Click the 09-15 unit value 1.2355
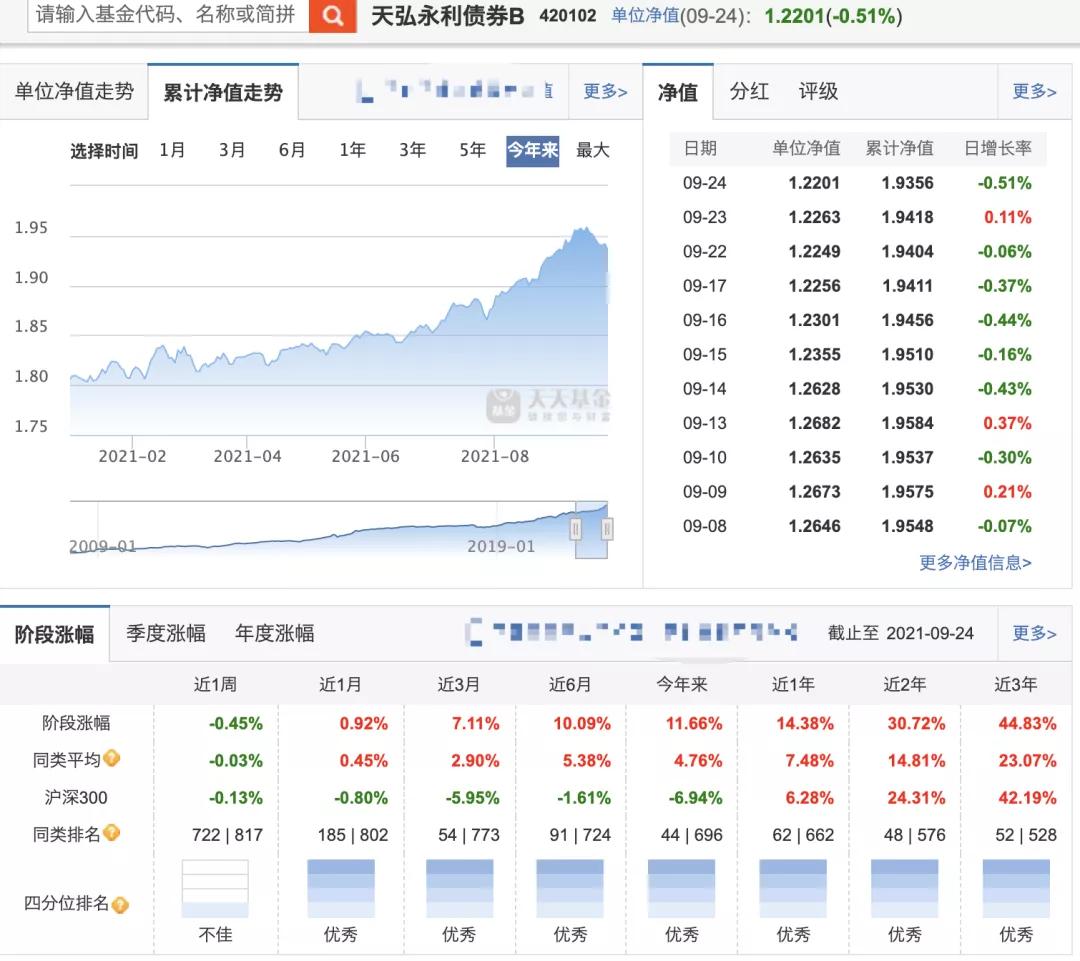 click(x=814, y=355)
